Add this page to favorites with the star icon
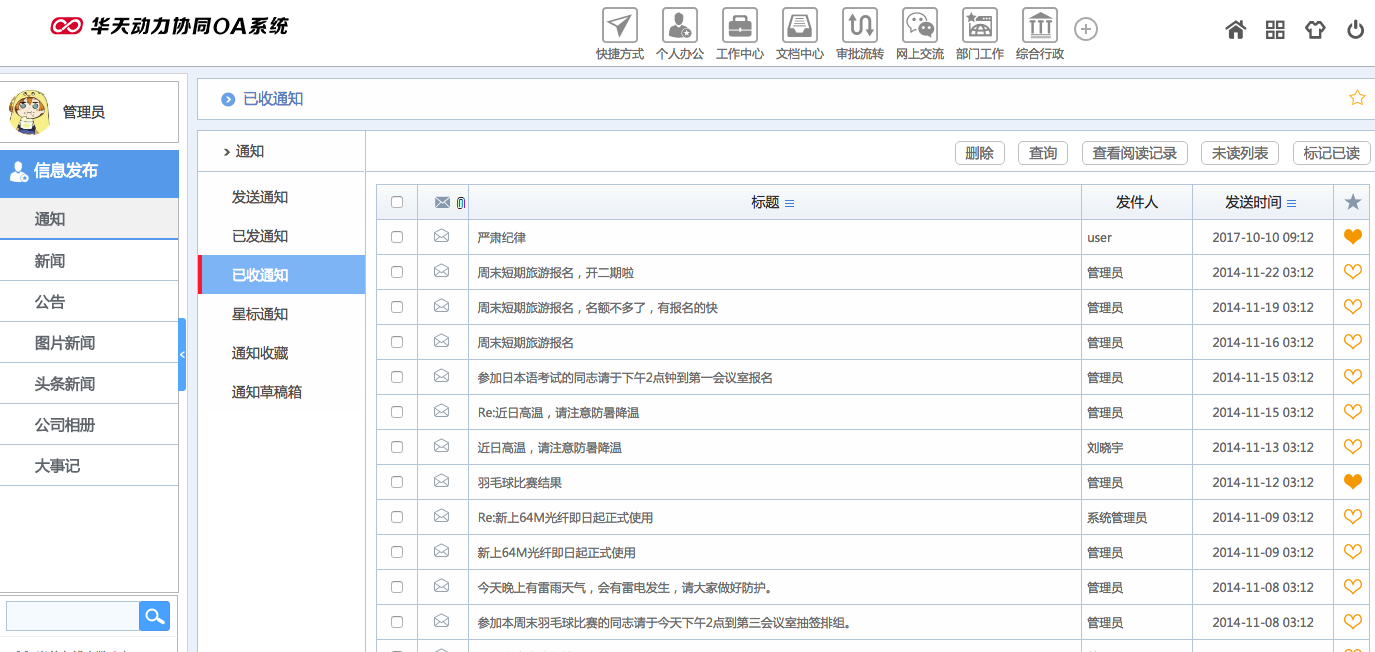This screenshot has width=1375, height=652. point(1357,98)
